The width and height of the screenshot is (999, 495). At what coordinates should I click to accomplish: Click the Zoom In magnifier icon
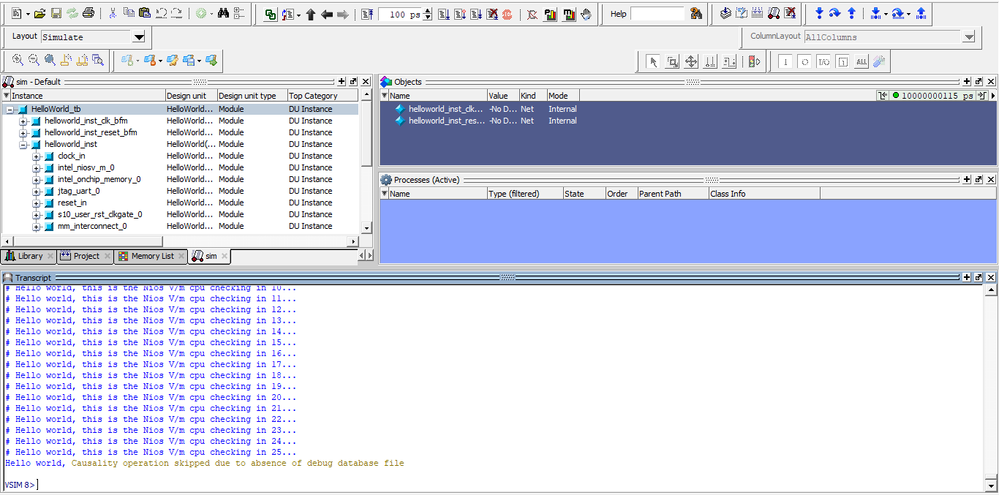17,61
